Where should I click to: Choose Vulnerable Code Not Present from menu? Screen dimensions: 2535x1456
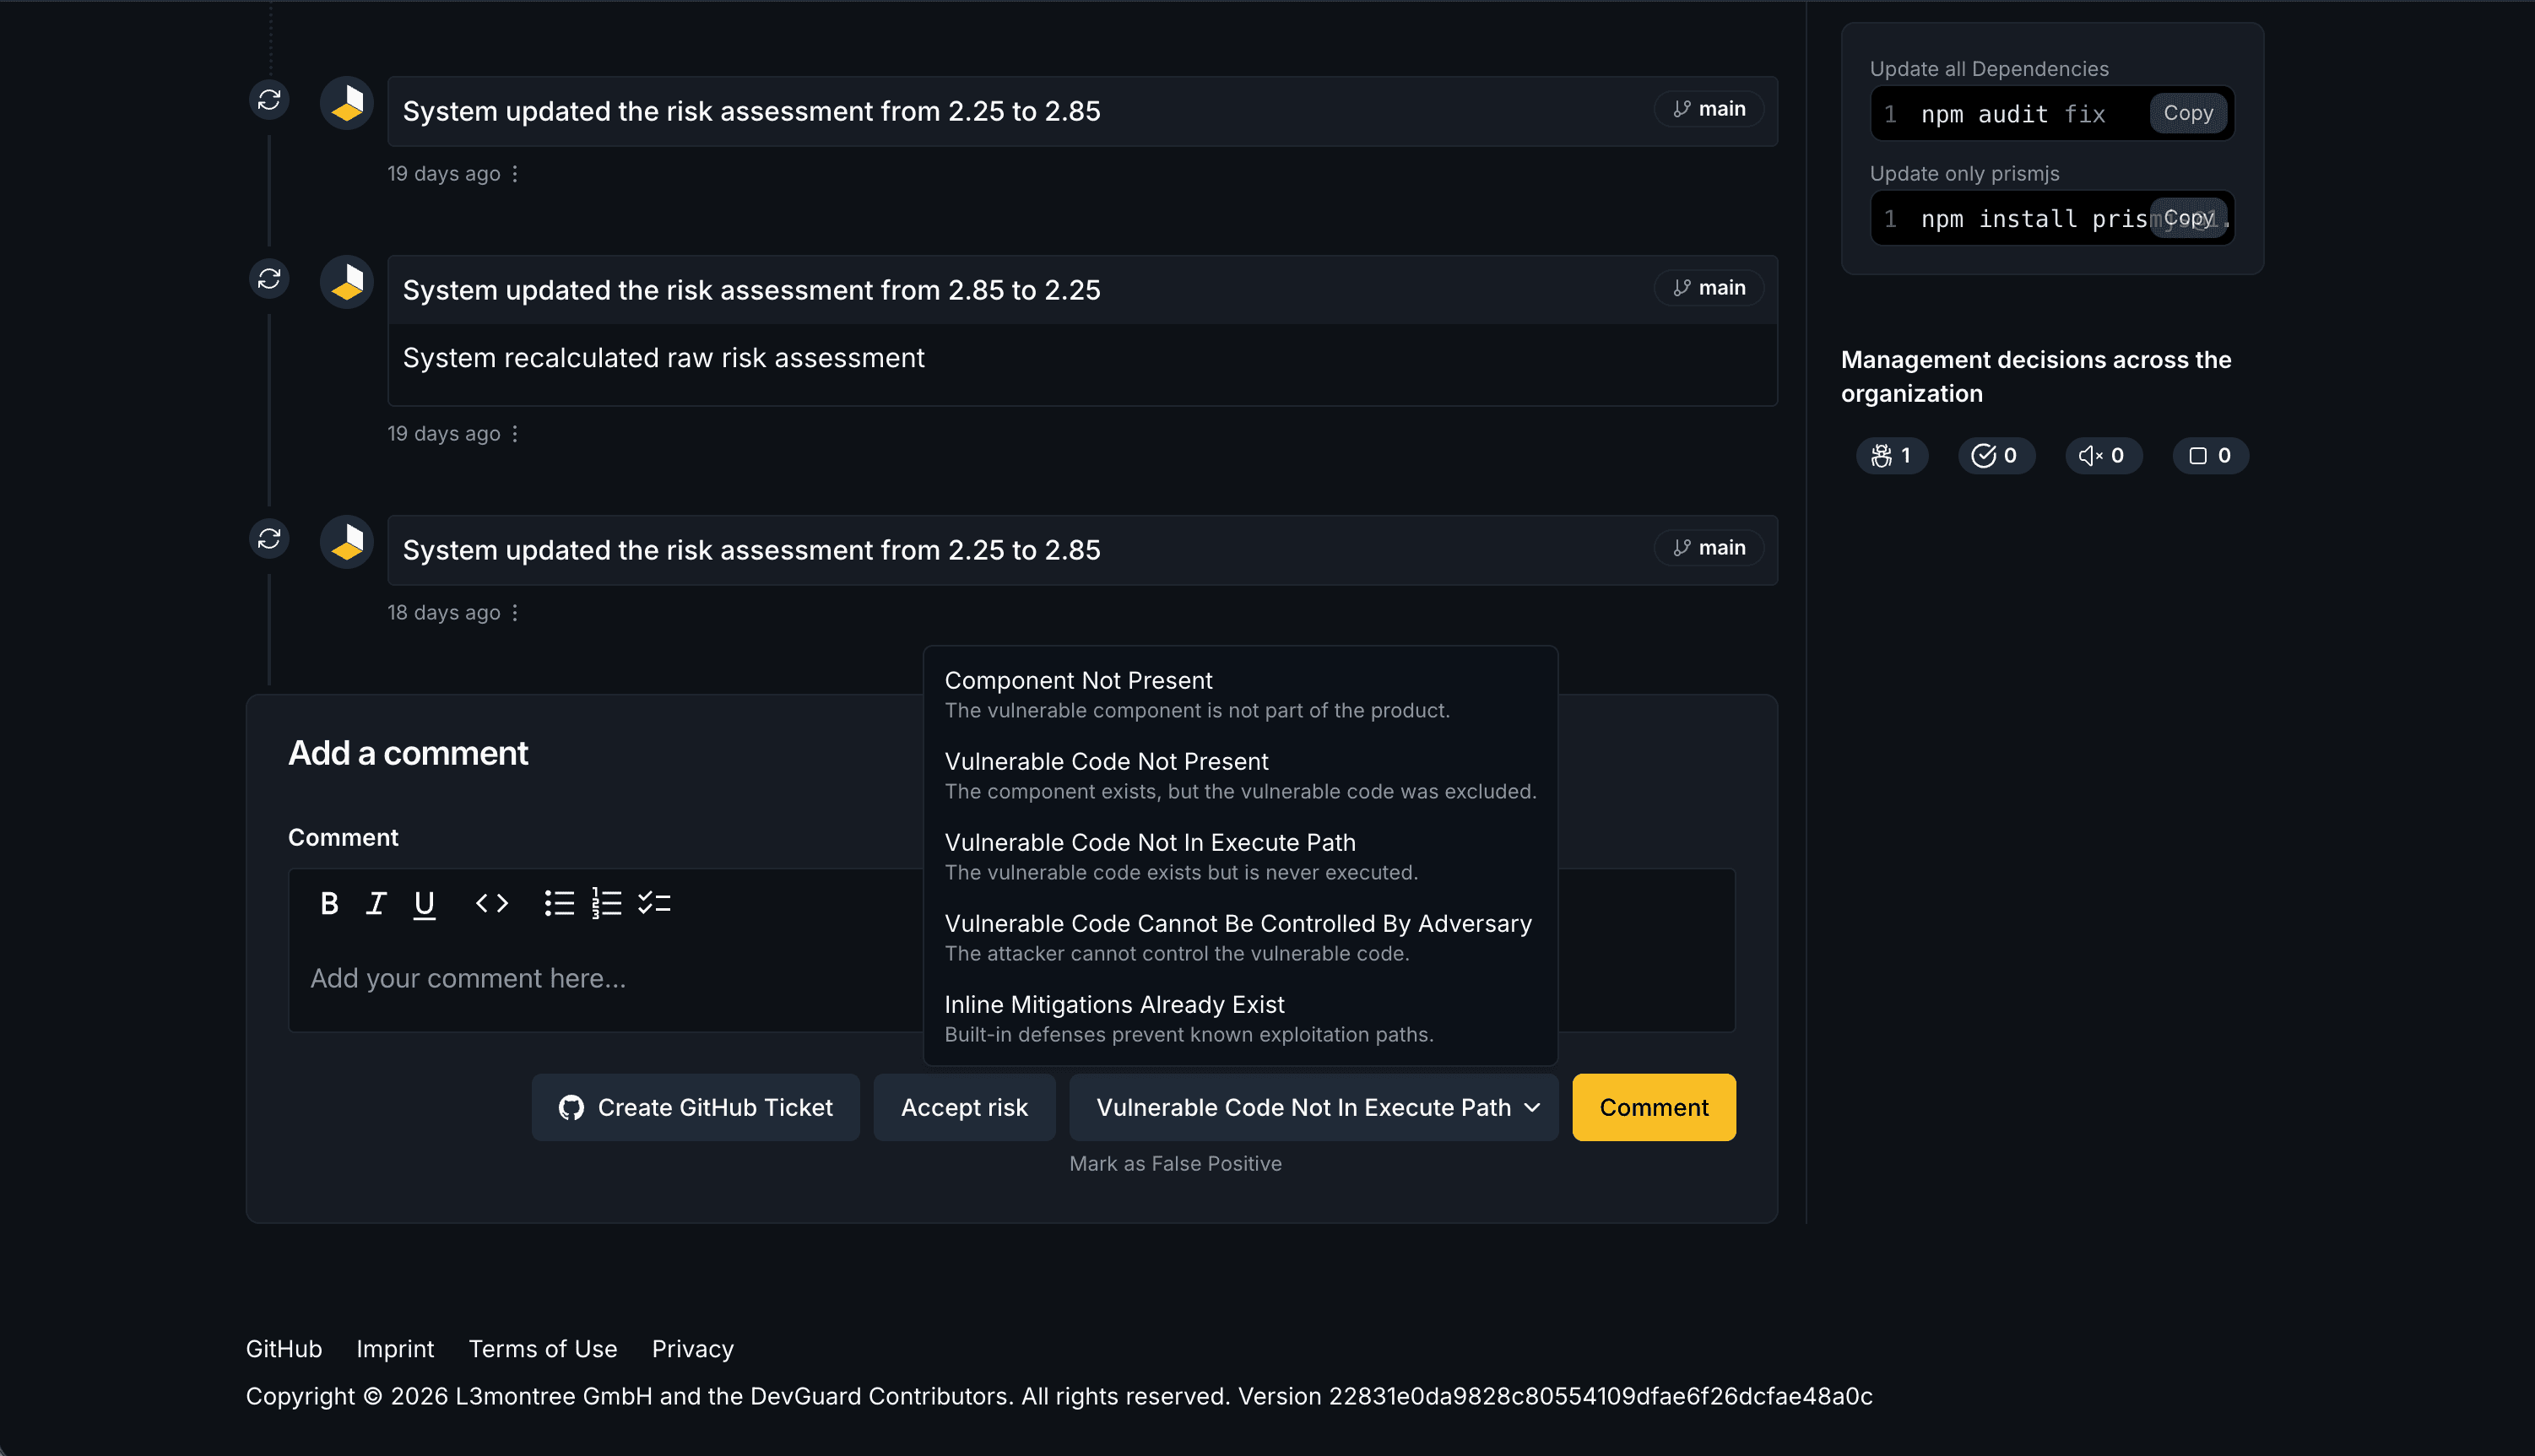click(1106, 761)
